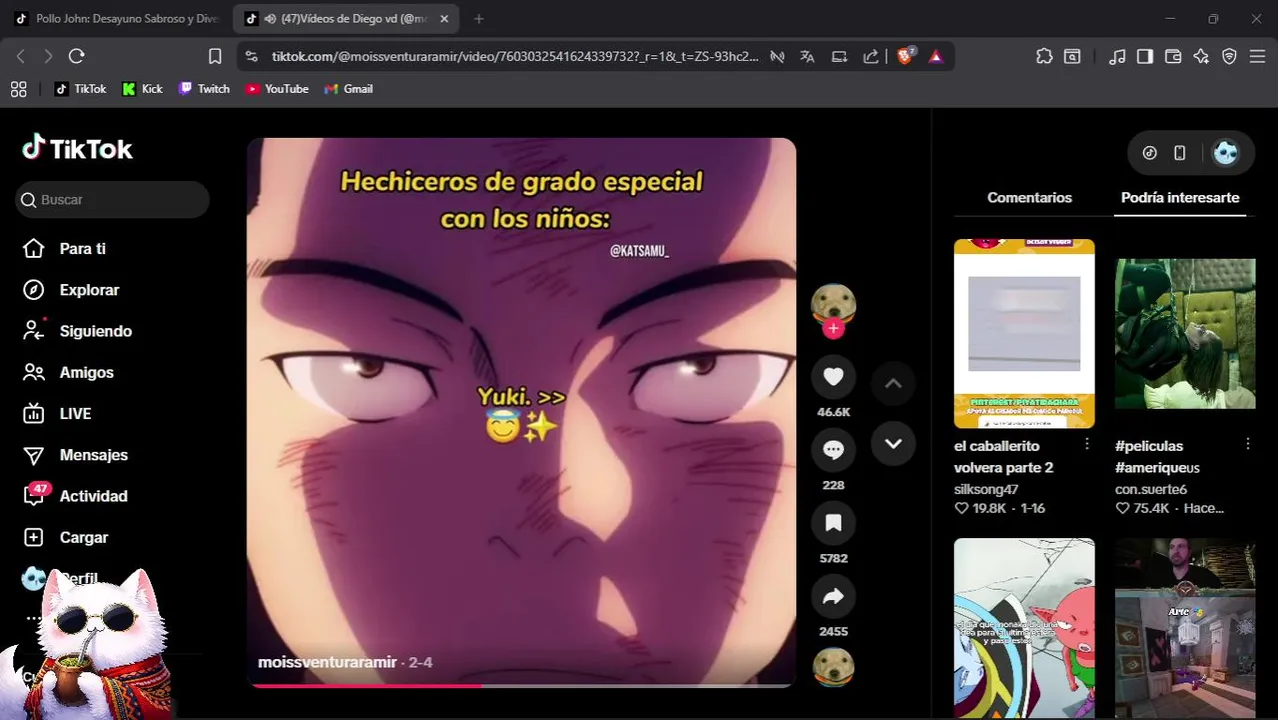Open the Para ti home feed
This screenshot has width=1278, height=720.
82,248
